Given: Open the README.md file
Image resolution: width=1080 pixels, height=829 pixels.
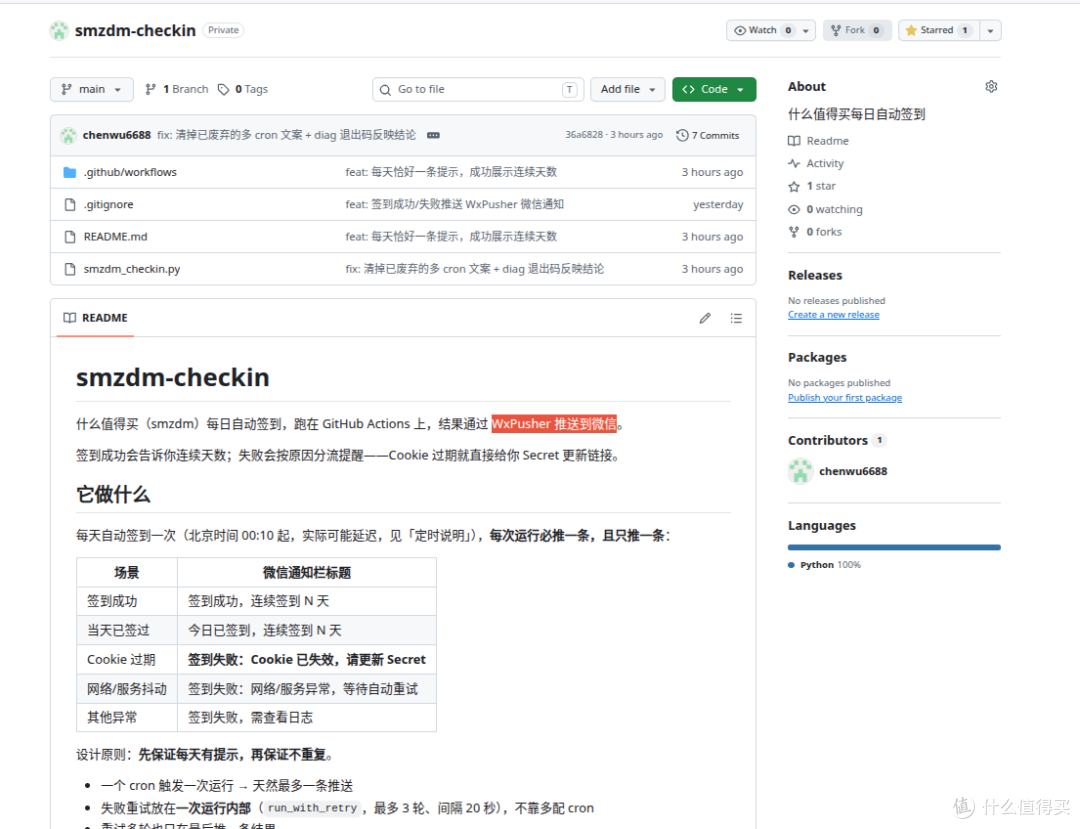Looking at the screenshot, I should point(116,237).
